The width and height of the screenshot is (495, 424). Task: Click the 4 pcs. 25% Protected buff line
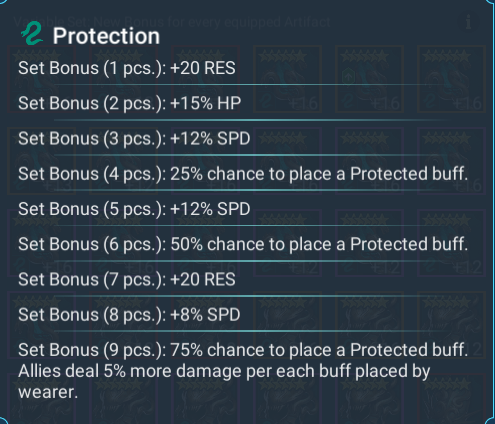243,174
